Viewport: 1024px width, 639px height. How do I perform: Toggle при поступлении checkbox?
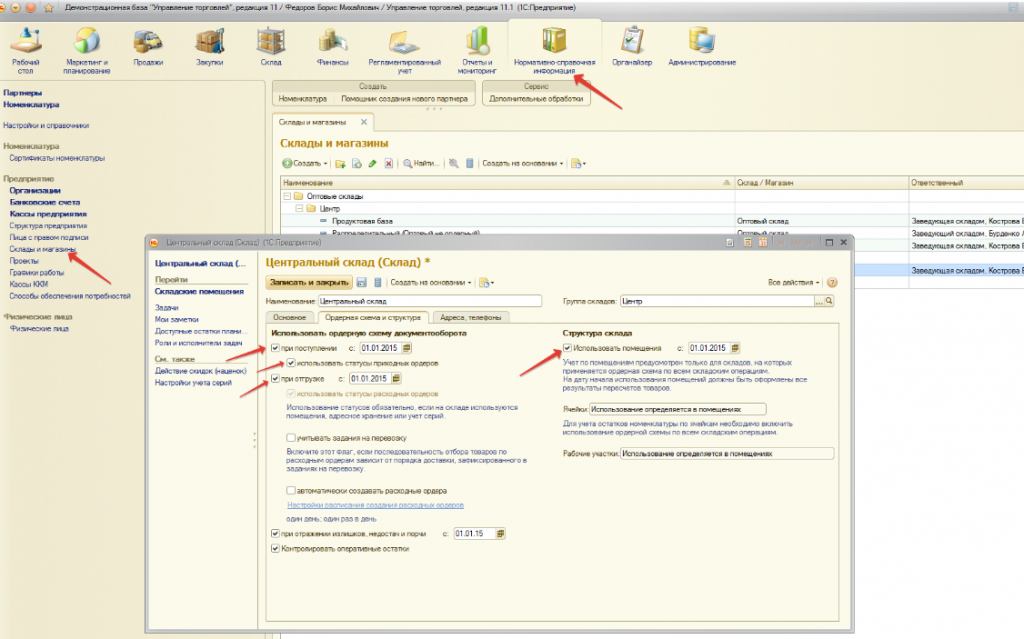coord(276,348)
